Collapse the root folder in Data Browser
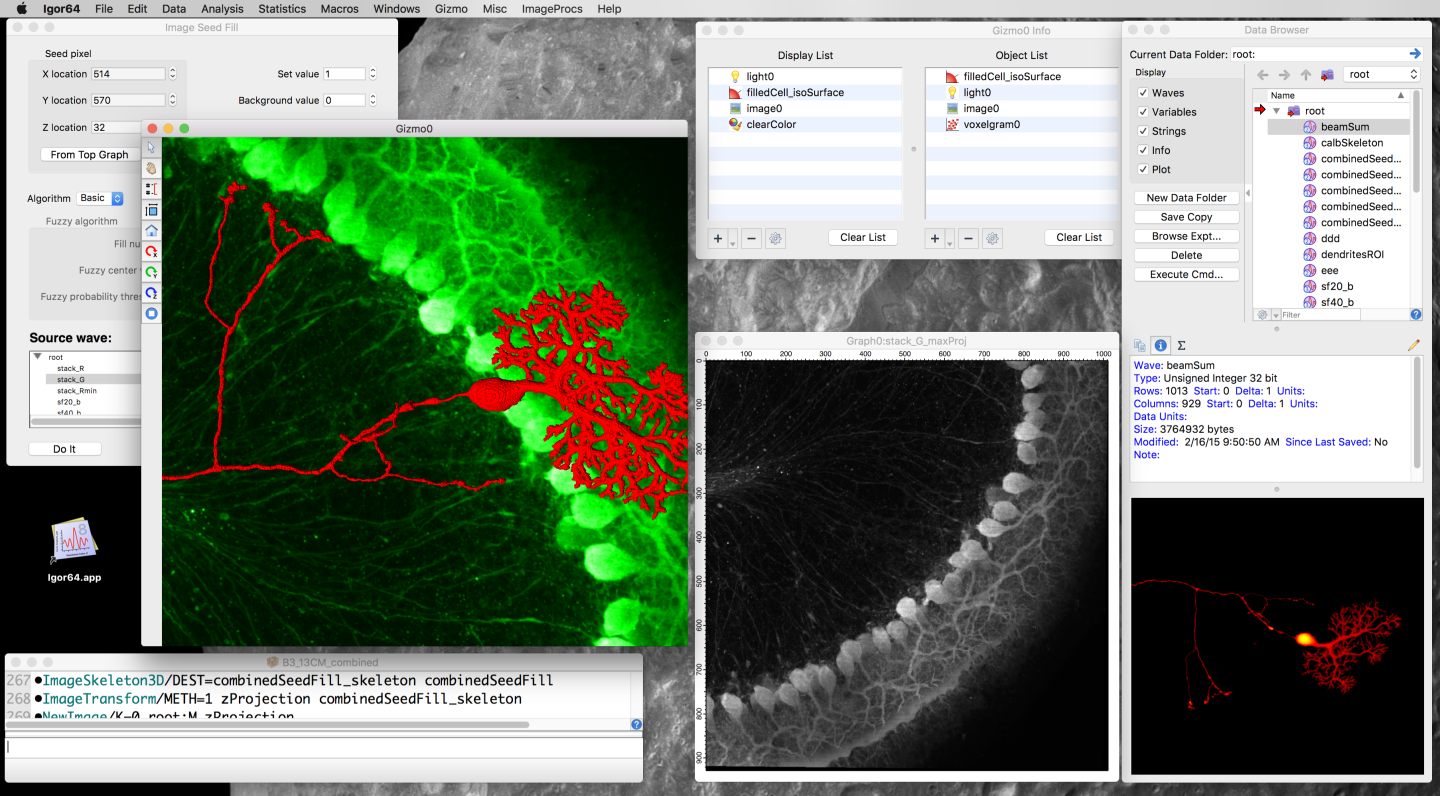Screen dimensions: 1440x796 [1277, 111]
